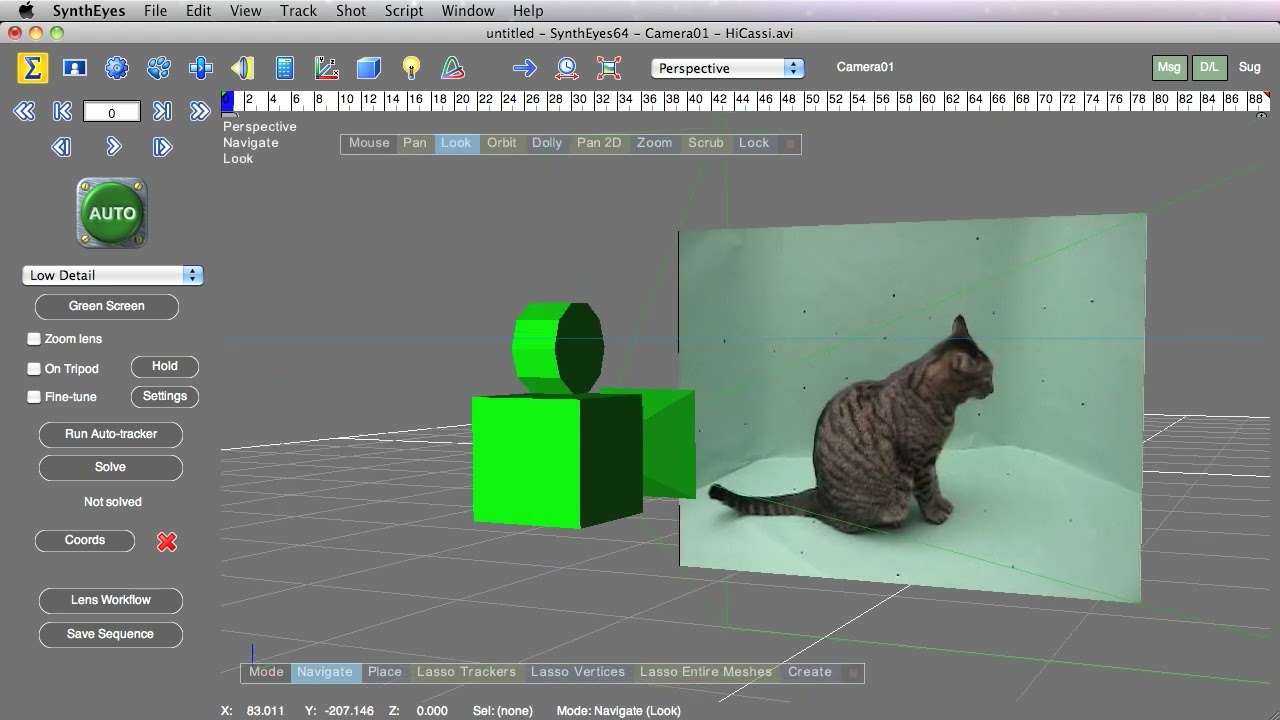
Task: Toggle the D/L indicator button
Action: pos(1209,67)
